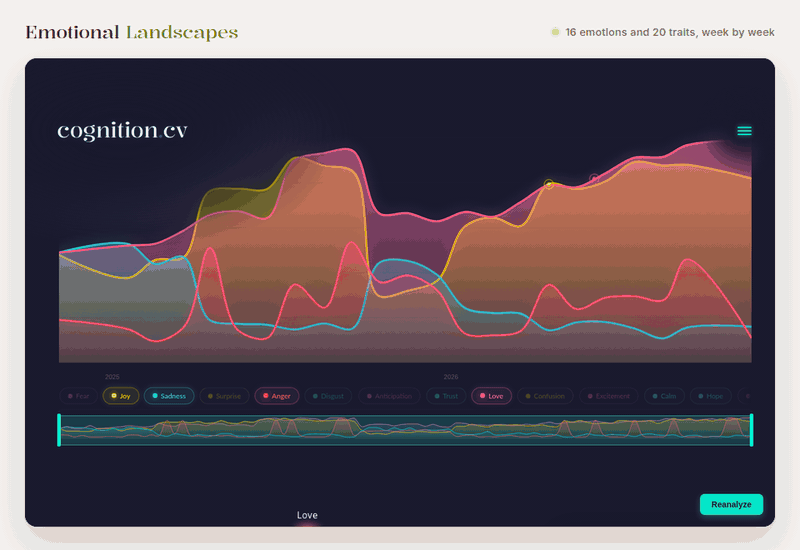Screen dimensions: 800x550
Task: Enable the Surprise emotion series
Action: point(224,396)
